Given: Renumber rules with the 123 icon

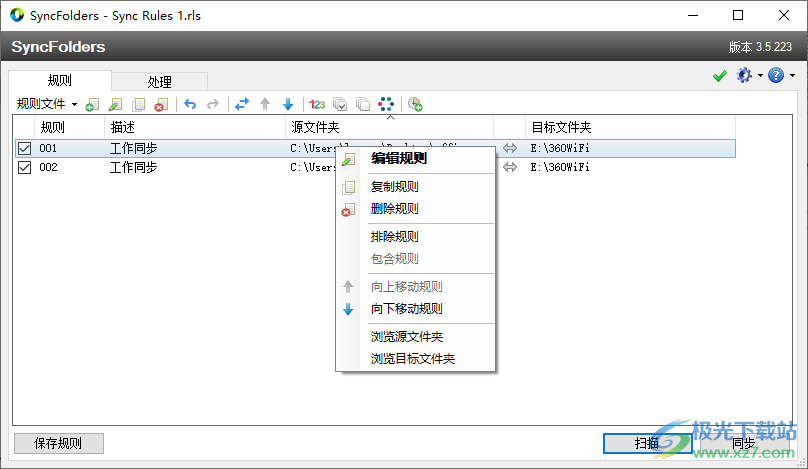Looking at the screenshot, I should [317, 105].
